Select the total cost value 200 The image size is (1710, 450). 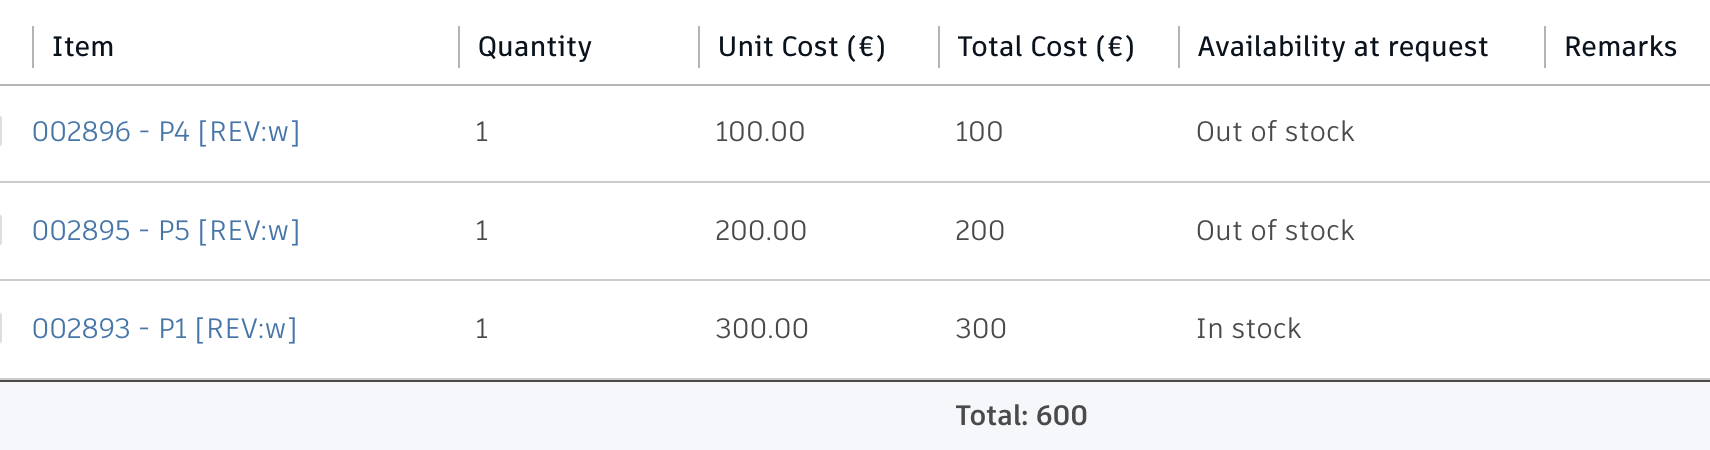980,231
